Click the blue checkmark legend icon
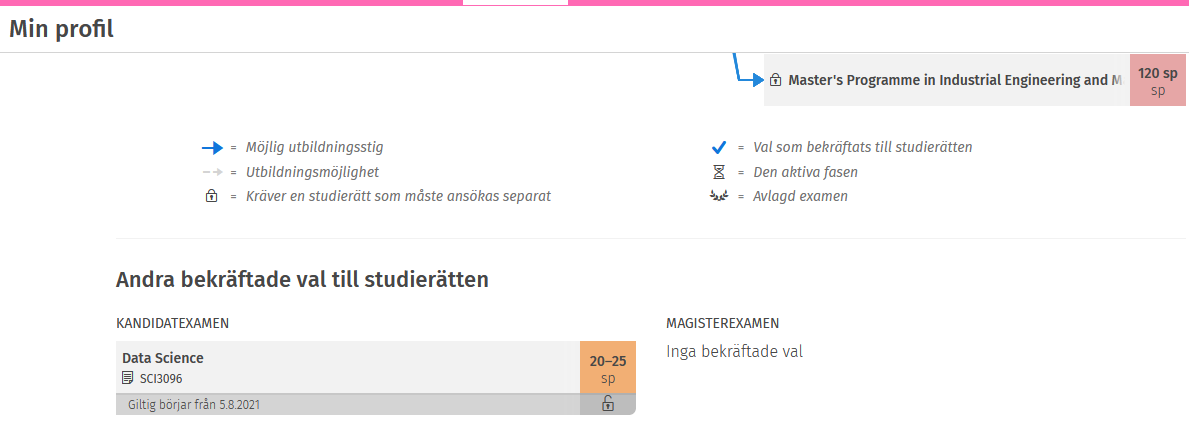Image resolution: width=1189 pixels, height=439 pixels. click(x=718, y=147)
